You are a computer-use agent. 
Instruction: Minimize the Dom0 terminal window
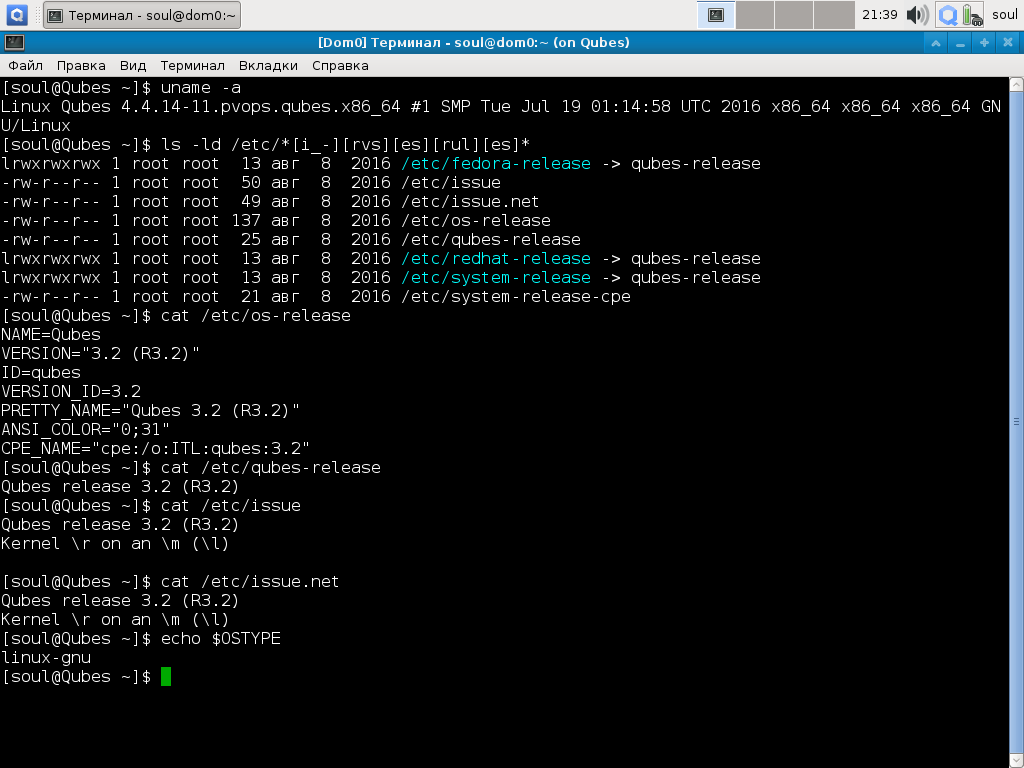point(960,42)
